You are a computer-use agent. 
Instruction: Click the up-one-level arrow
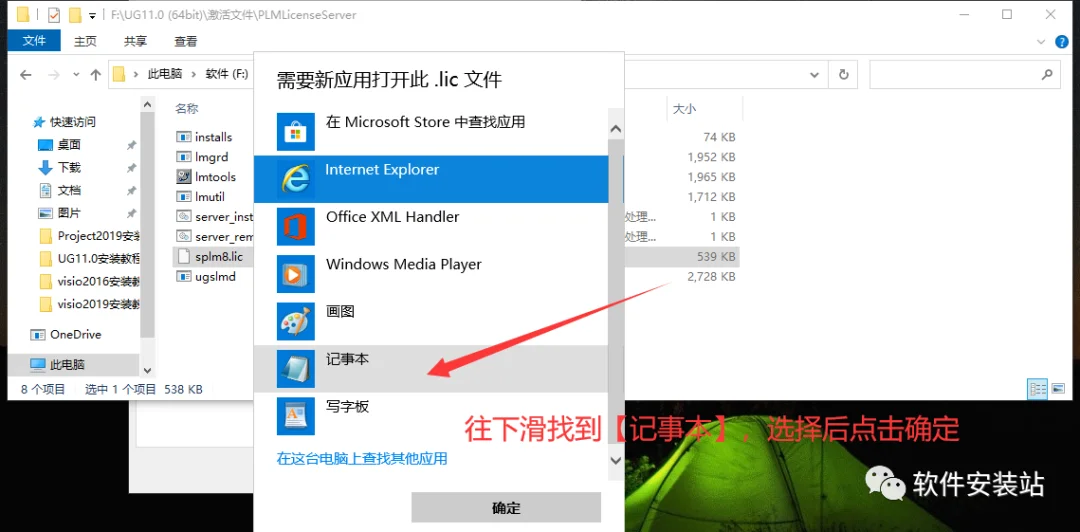pyautogui.click(x=96, y=75)
